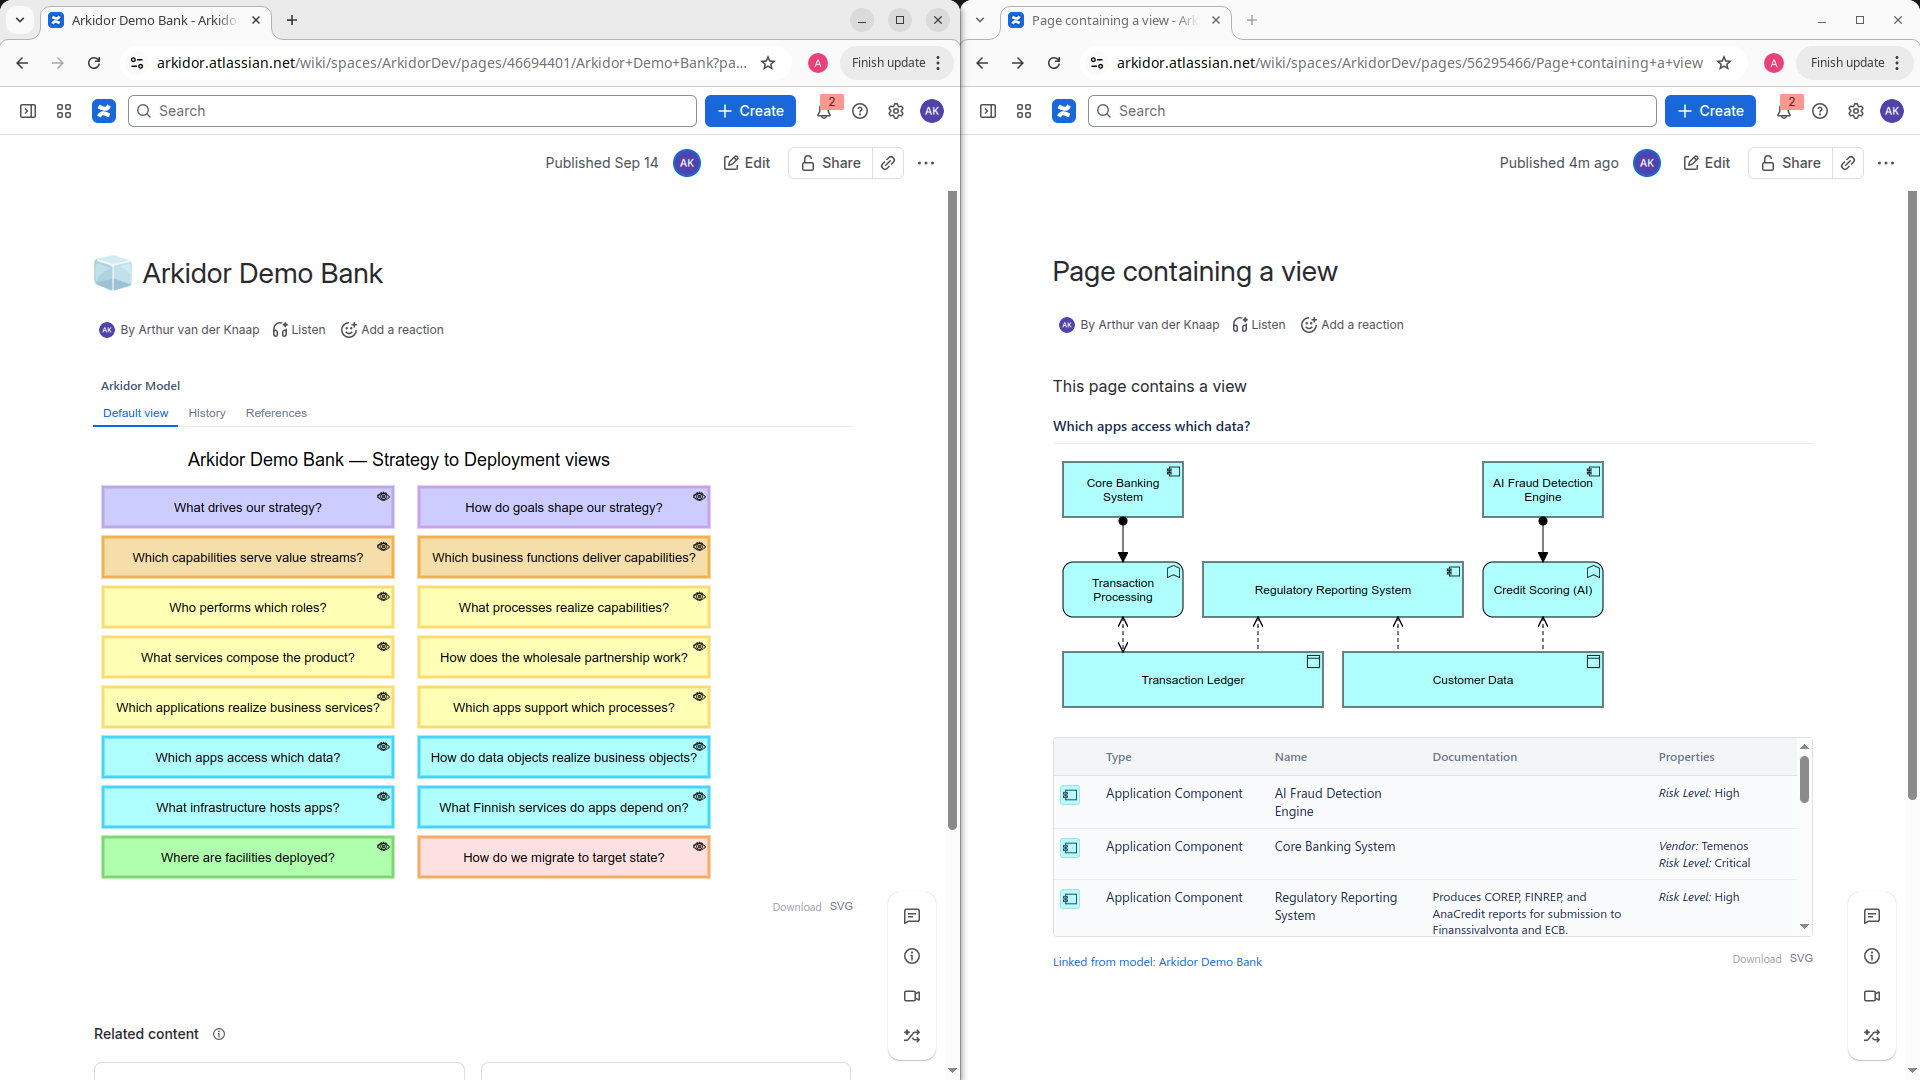Viewport: 1920px width, 1080px height.
Task: Open settings gear in right window
Action: tap(1856, 111)
